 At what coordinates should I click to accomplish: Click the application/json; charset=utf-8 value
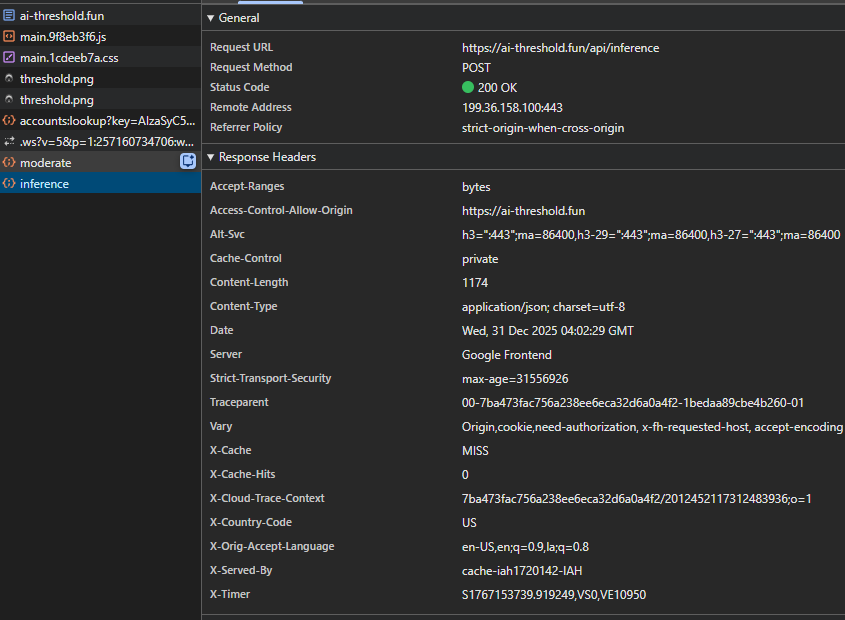pos(543,307)
